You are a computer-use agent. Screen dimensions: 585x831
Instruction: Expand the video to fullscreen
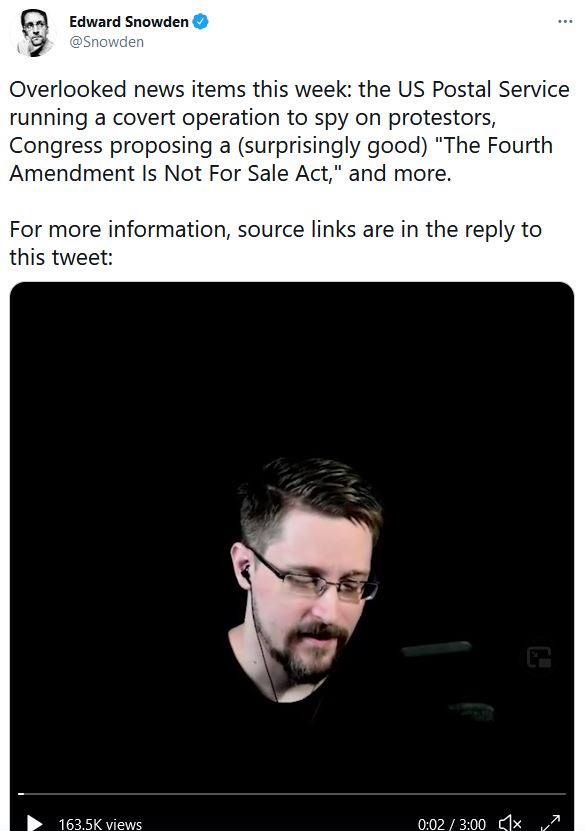pyautogui.click(x=550, y=823)
